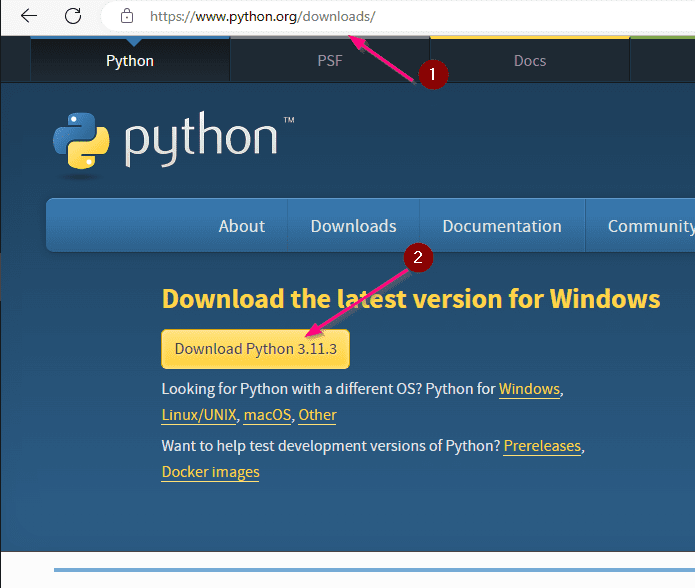Open the Downloads navigation menu
695x588 pixels.
pyautogui.click(x=353, y=226)
